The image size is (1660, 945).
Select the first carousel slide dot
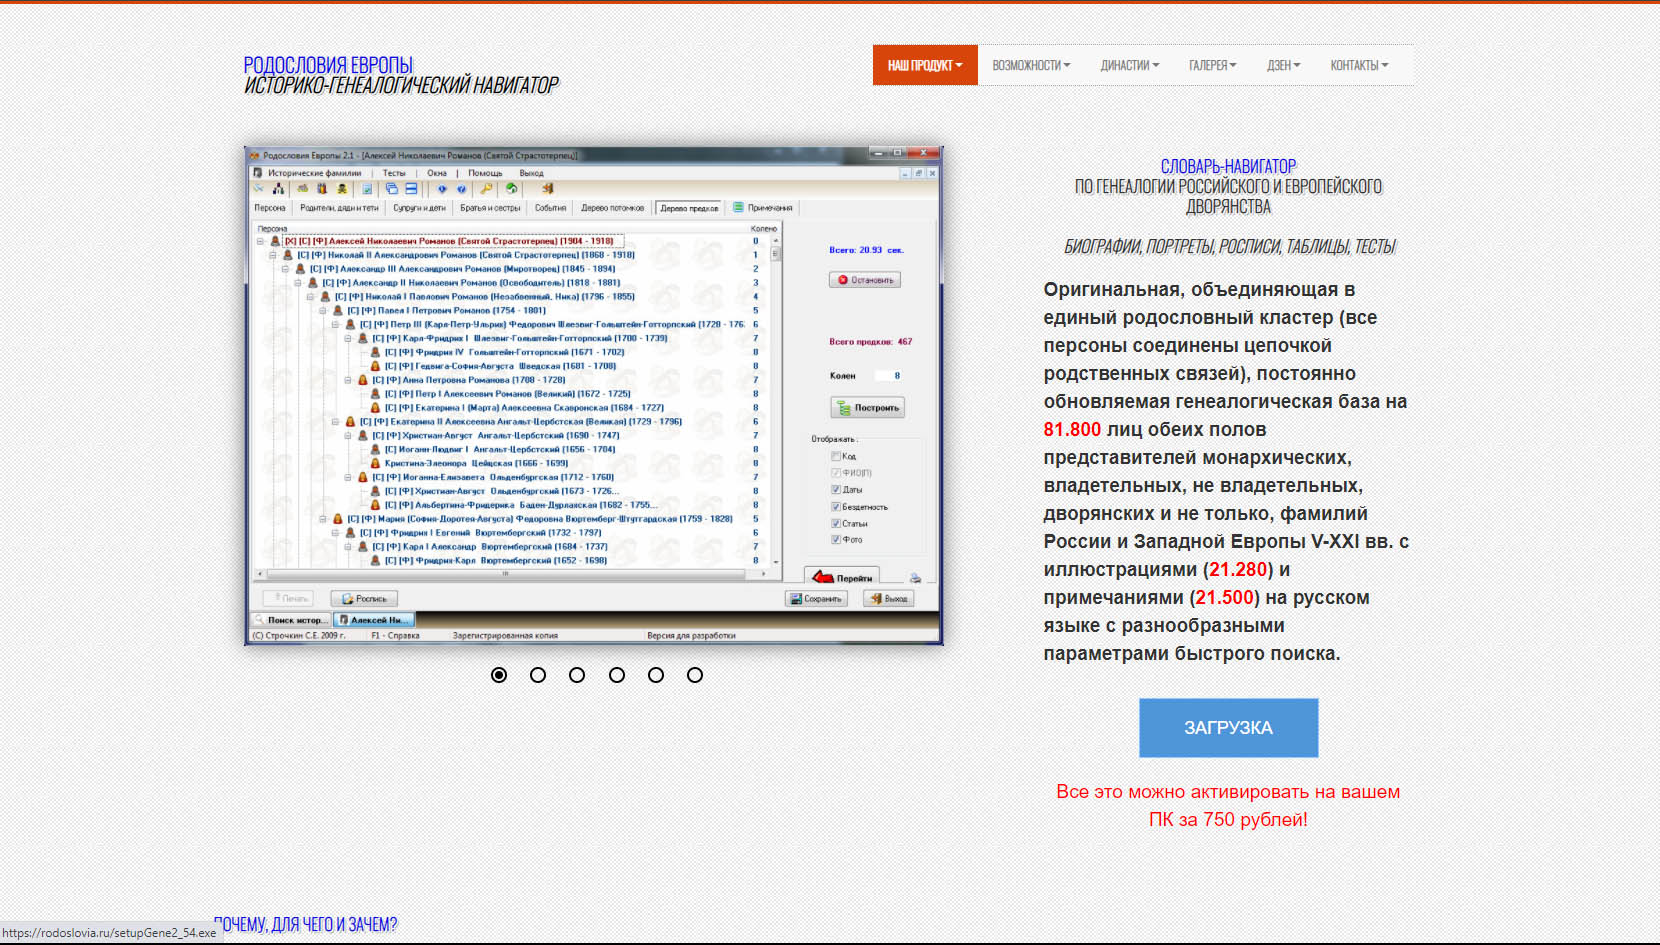point(499,675)
